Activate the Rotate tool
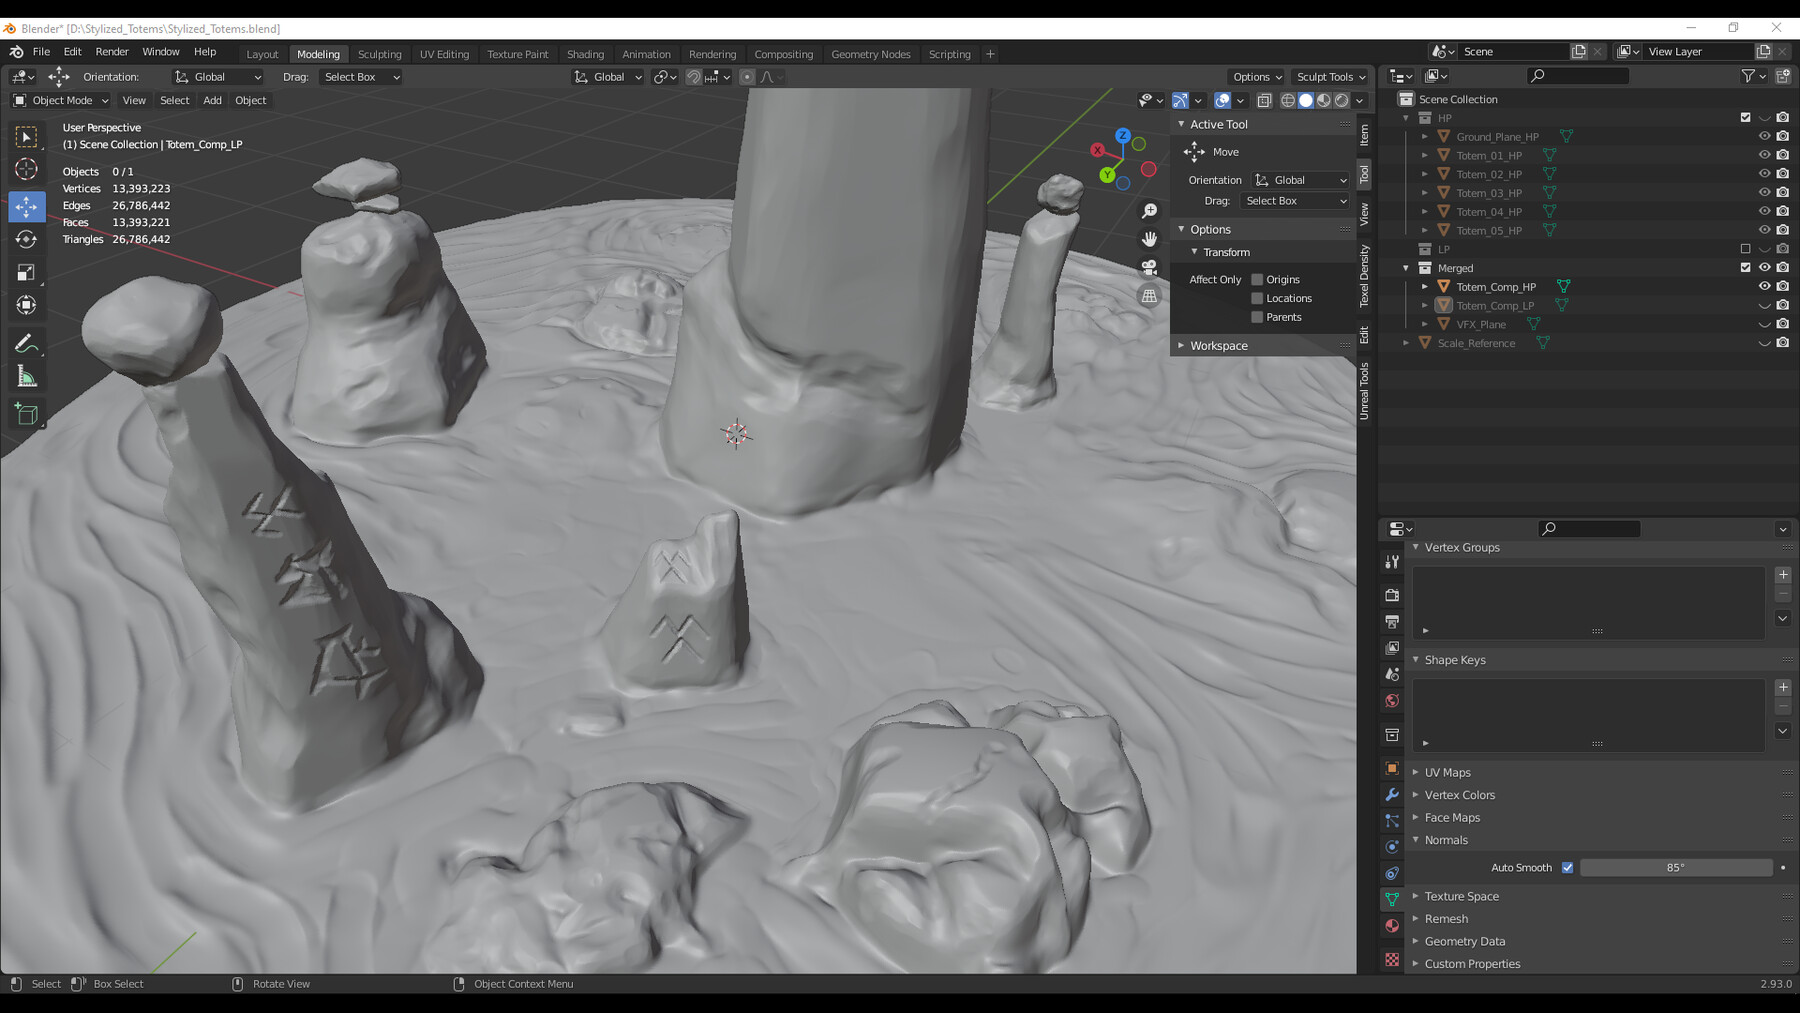1800x1013 pixels. (x=26, y=239)
